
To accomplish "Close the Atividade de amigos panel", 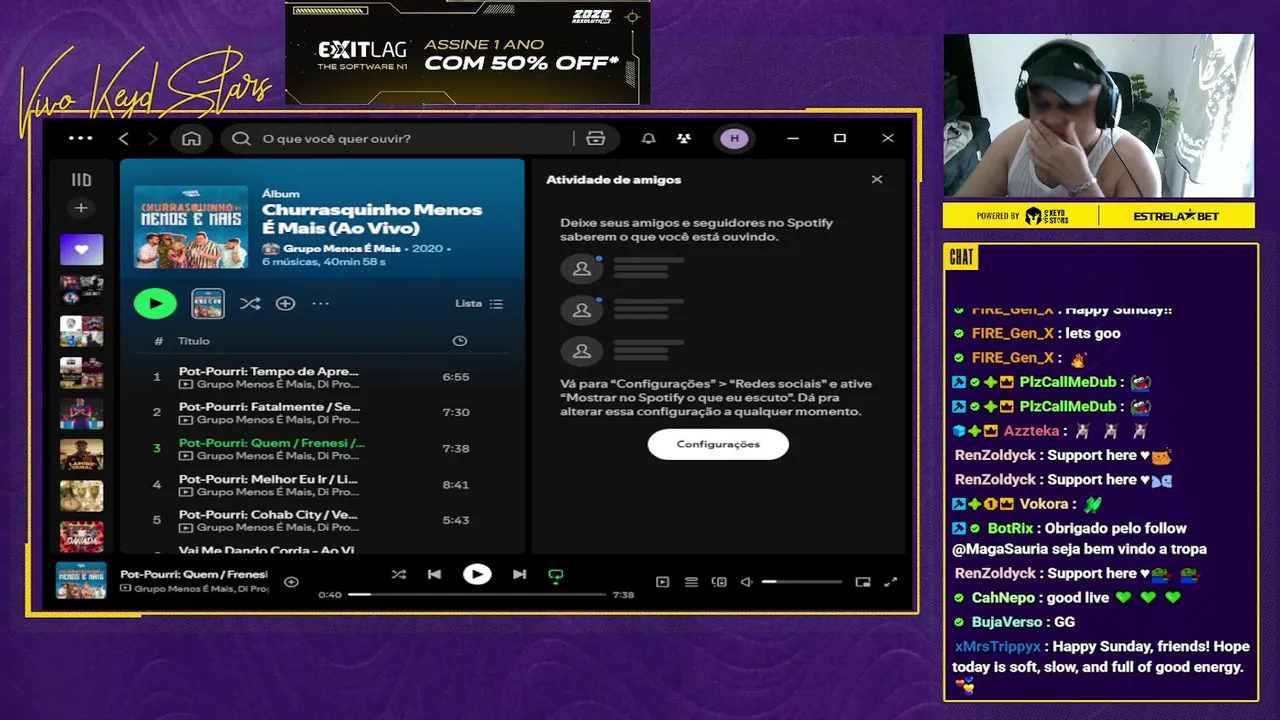I will coord(877,179).
